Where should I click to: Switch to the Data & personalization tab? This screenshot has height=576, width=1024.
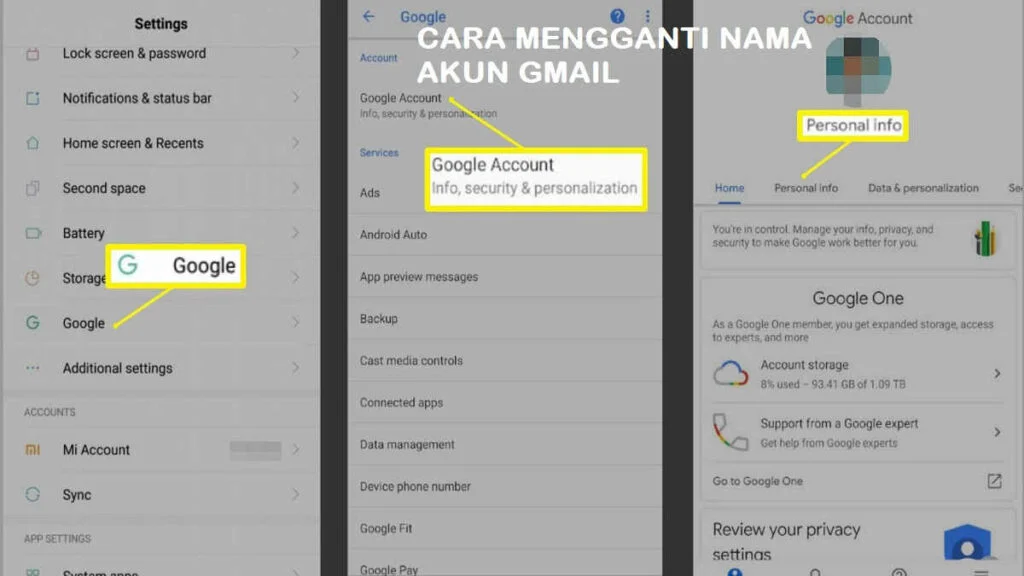923,187
